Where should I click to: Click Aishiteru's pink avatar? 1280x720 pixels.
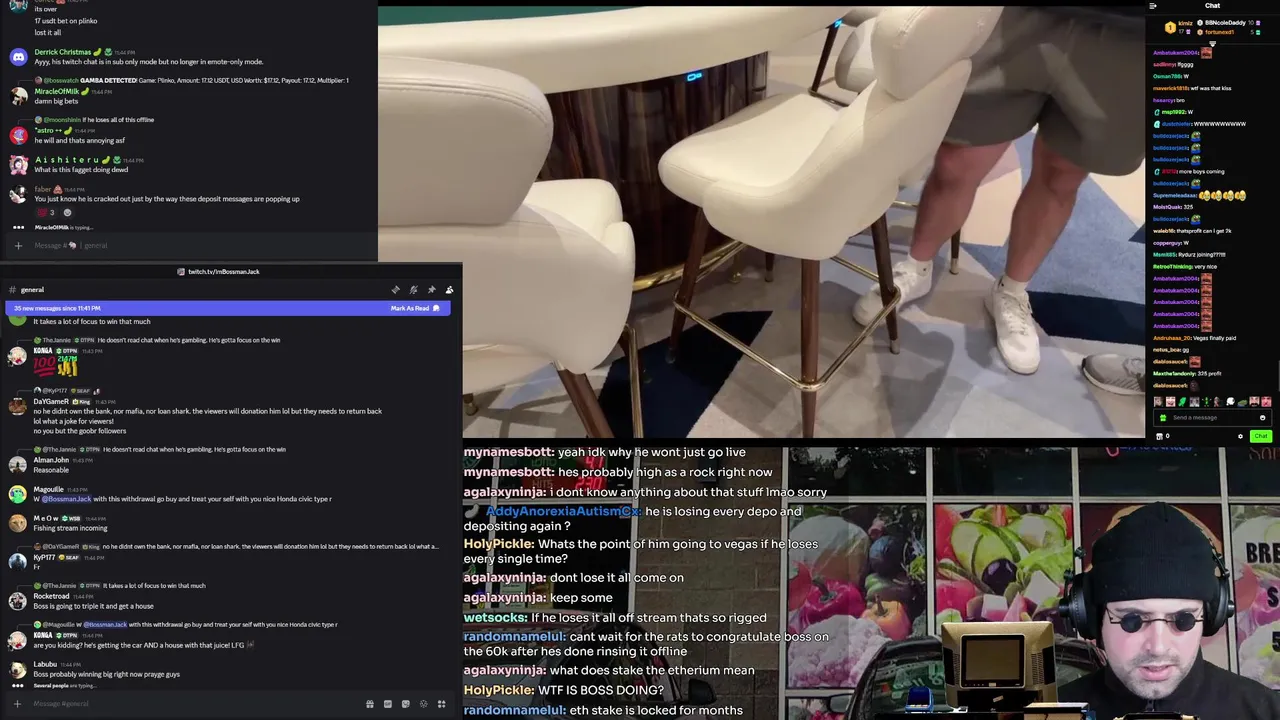[18, 164]
